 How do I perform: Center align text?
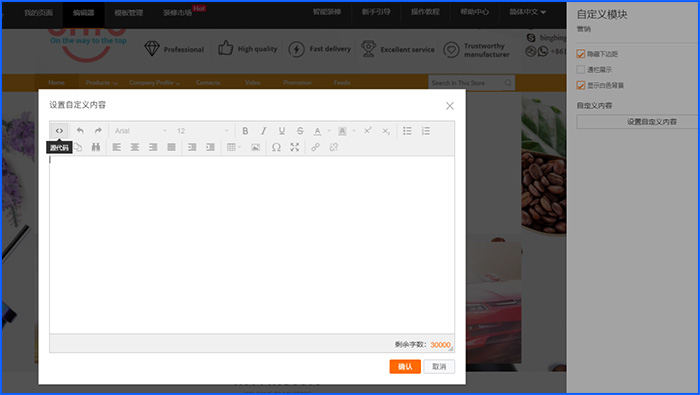[135, 147]
